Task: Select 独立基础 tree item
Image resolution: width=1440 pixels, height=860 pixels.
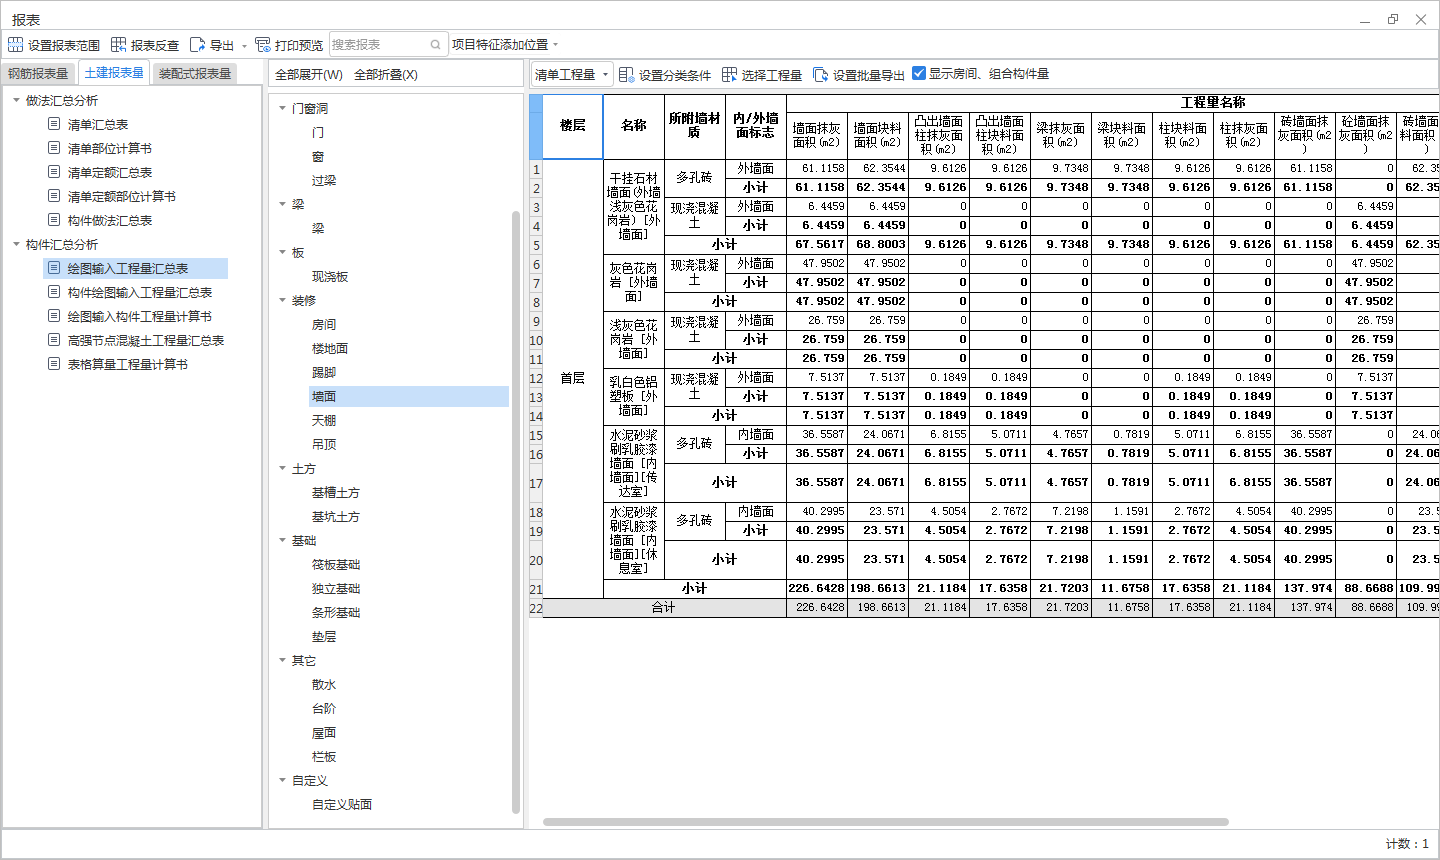Action: [336, 589]
